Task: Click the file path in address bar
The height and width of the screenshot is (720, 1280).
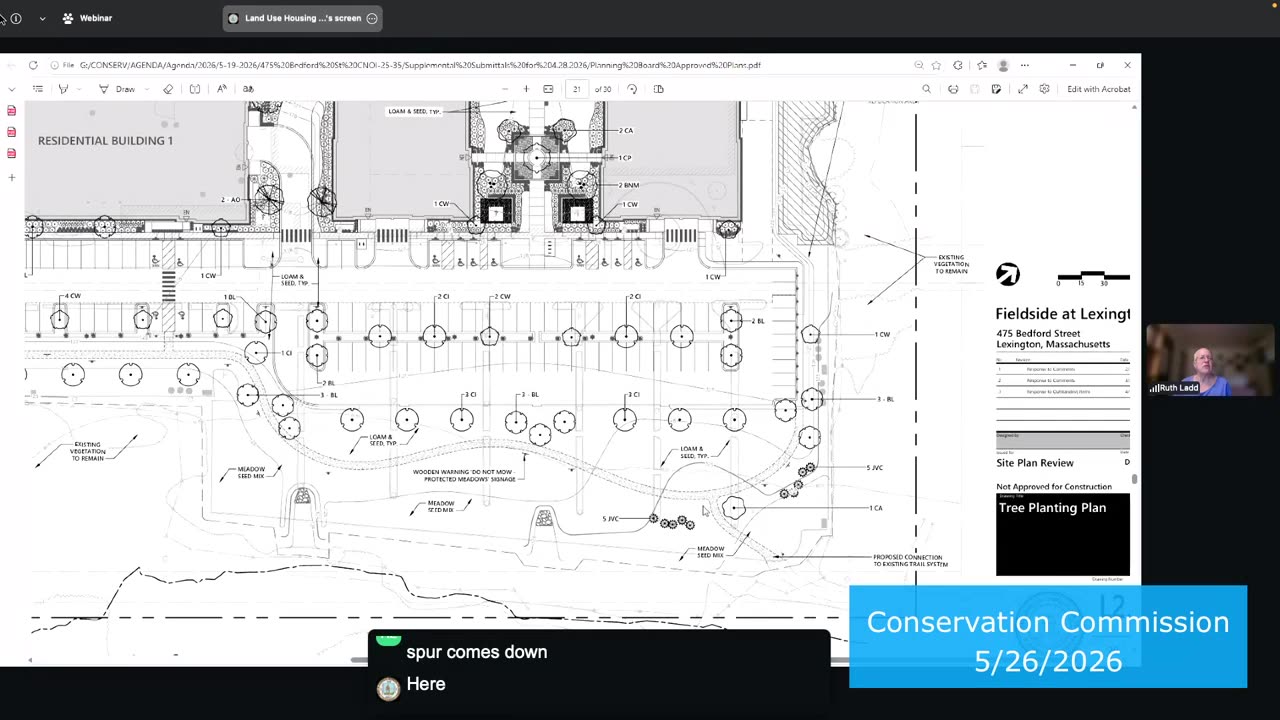Action: (420, 65)
